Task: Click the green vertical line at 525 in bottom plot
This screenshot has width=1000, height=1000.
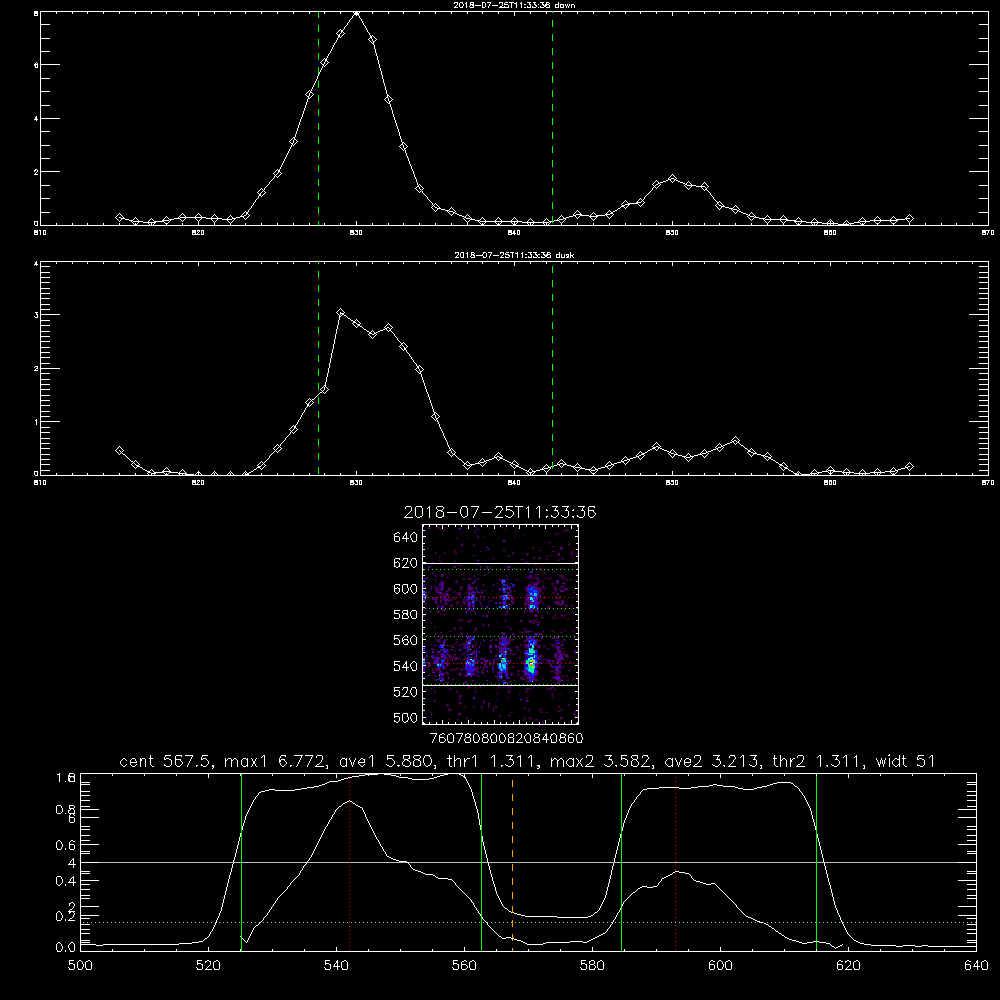Action: [241, 862]
